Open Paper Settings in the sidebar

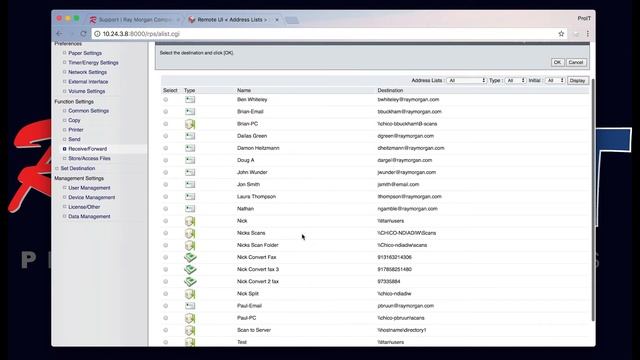pos(85,53)
